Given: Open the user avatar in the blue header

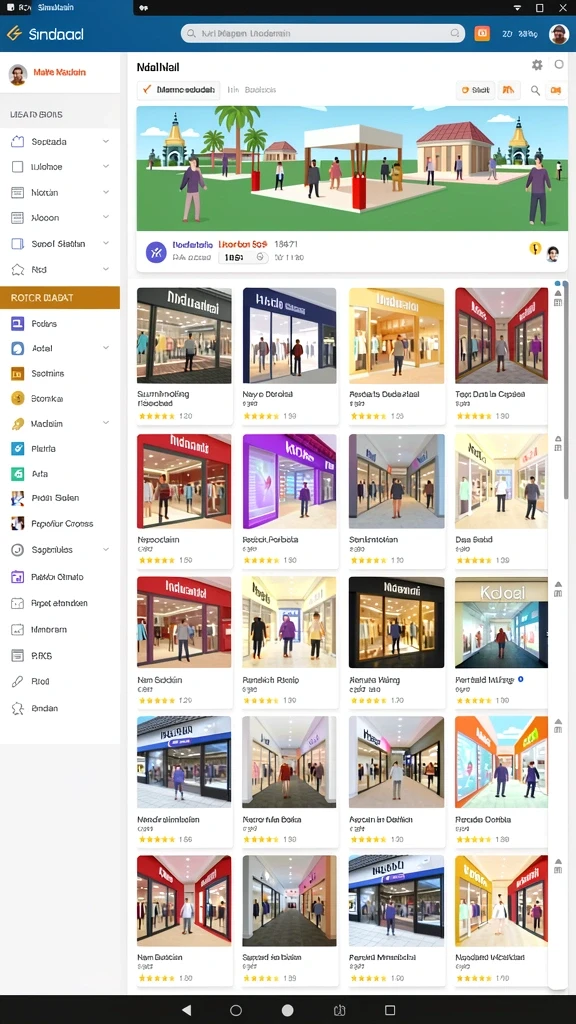Looking at the screenshot, I should point(558,34).
